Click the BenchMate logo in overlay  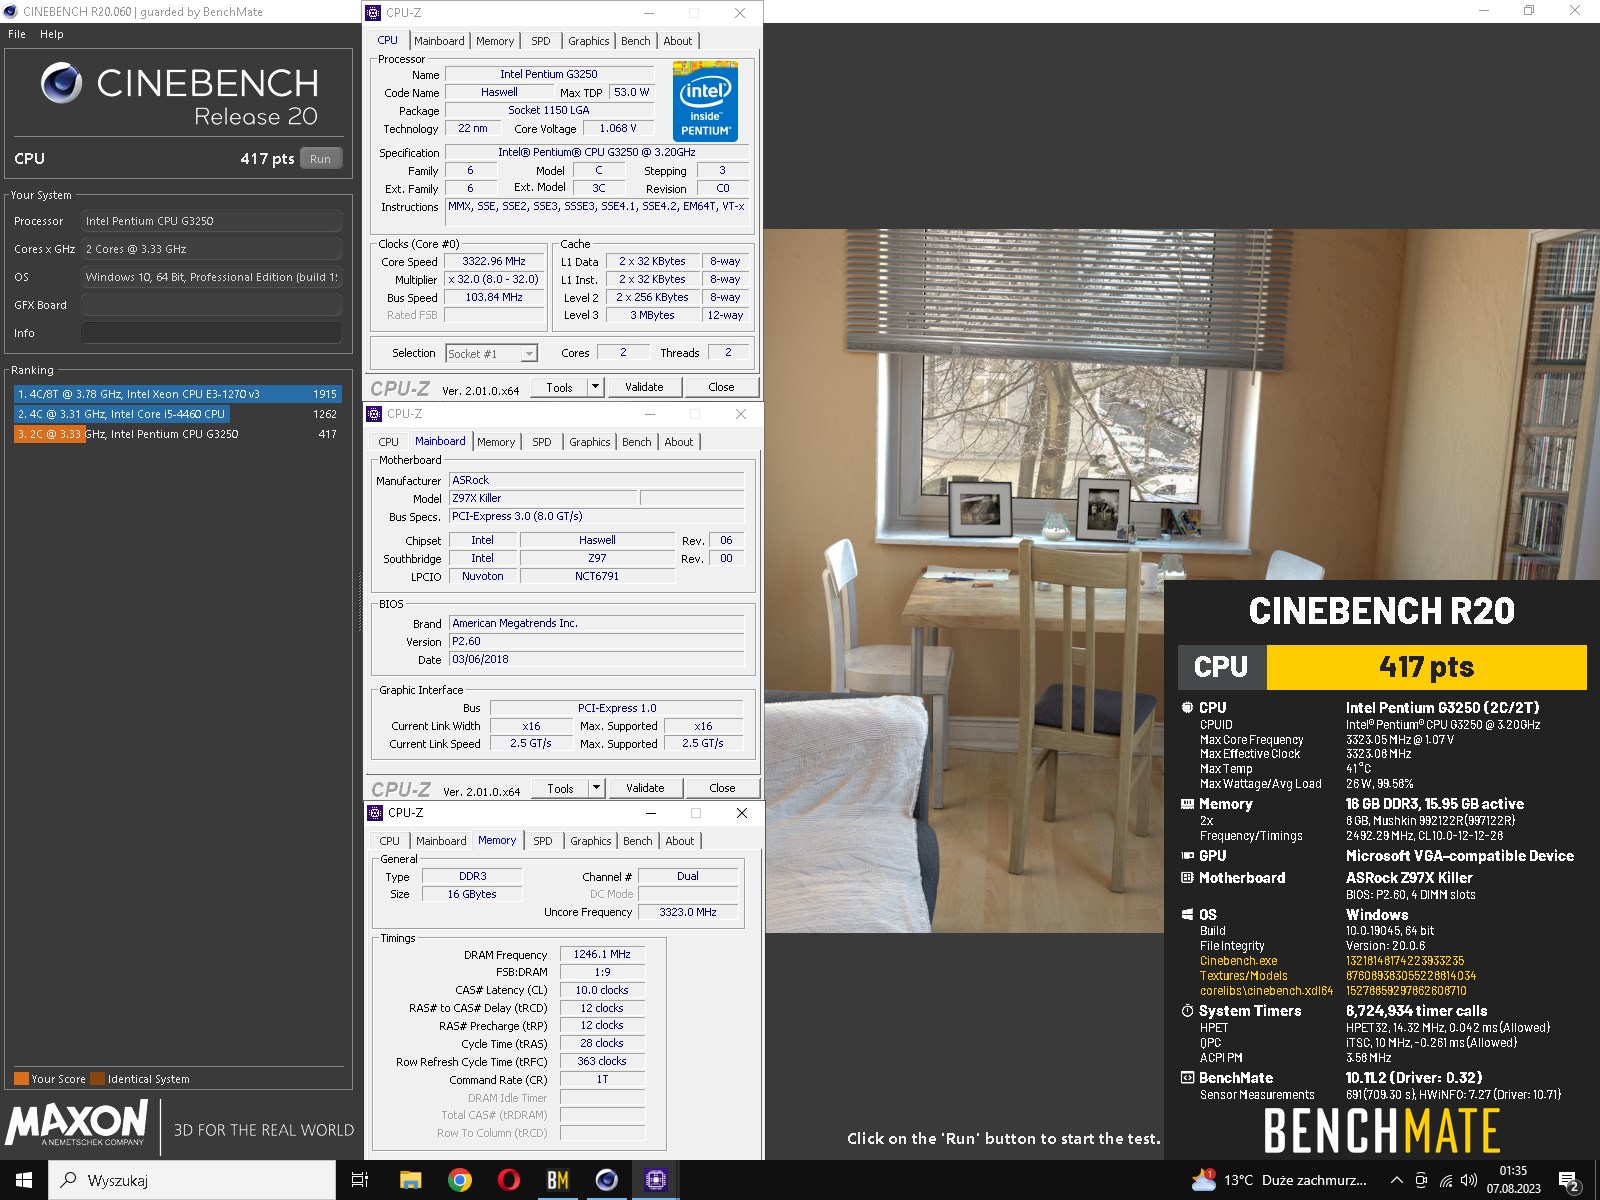(x=1381, y=1131)
